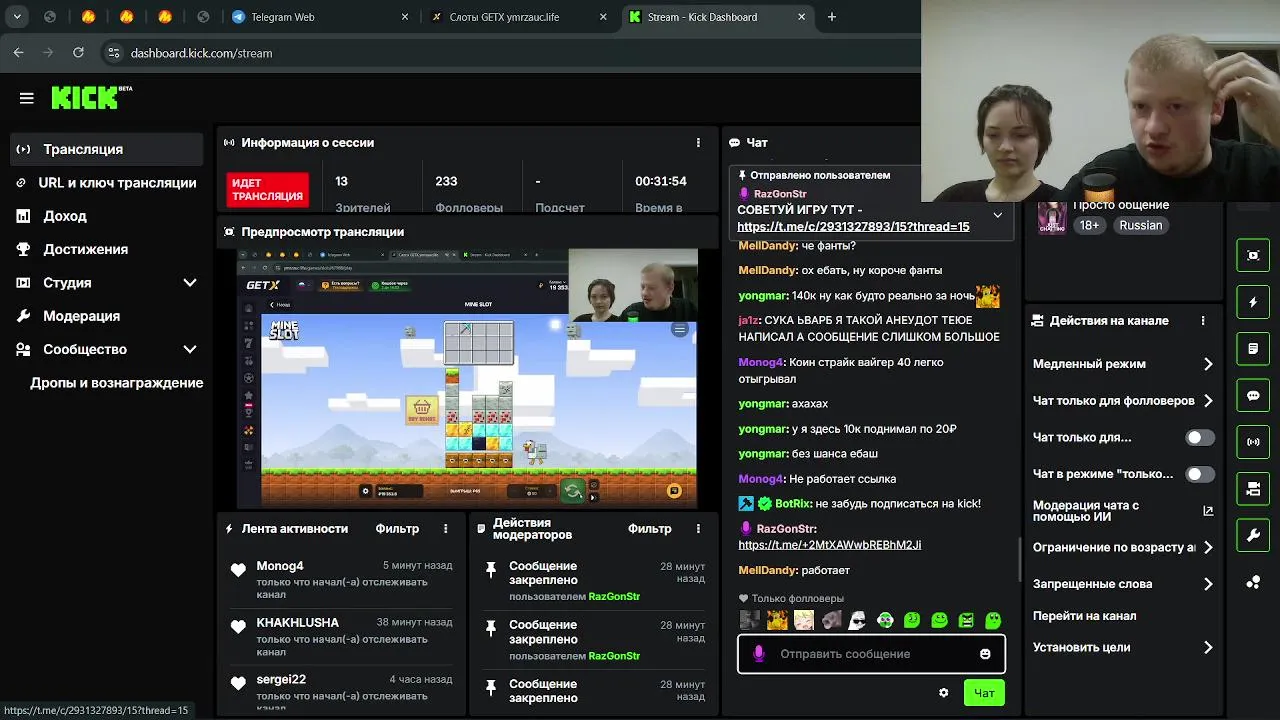Viewport: 1280px width, 720px height.
Task: Go back in browser
Action: click(18, 53)
